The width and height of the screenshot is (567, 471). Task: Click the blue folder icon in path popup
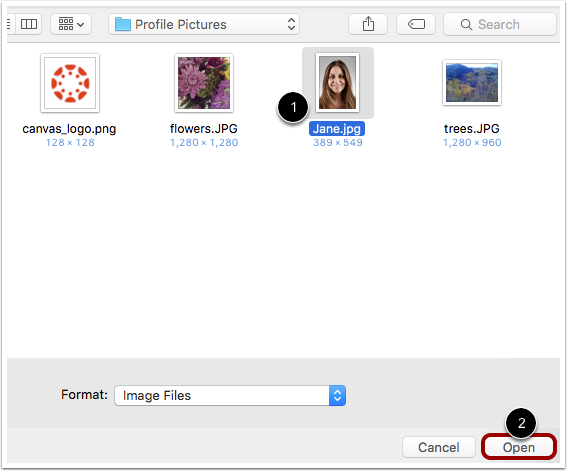(x=123, y=25)
